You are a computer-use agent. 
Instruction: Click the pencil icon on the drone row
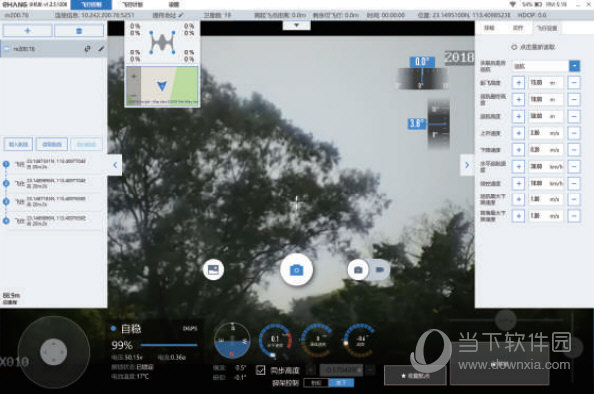point(101,49)
